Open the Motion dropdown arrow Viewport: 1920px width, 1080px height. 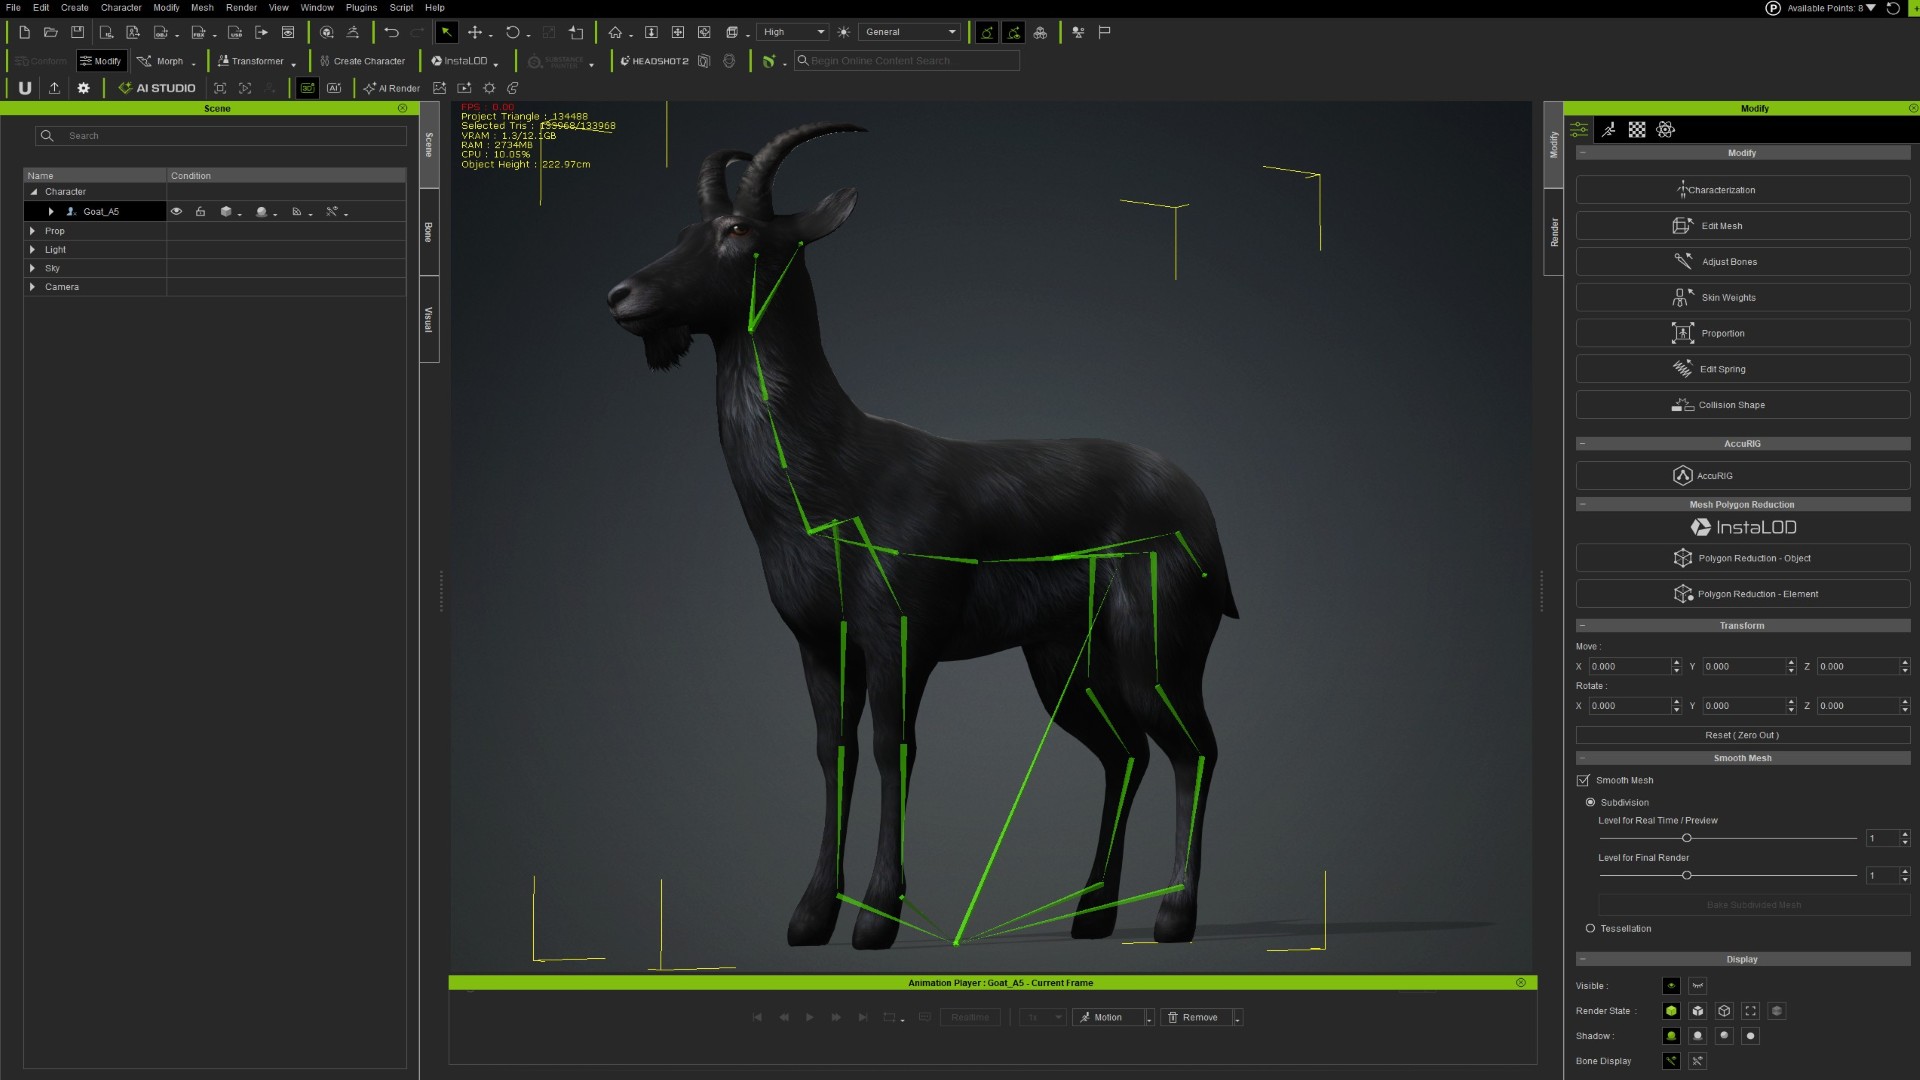[1149, 1018]
